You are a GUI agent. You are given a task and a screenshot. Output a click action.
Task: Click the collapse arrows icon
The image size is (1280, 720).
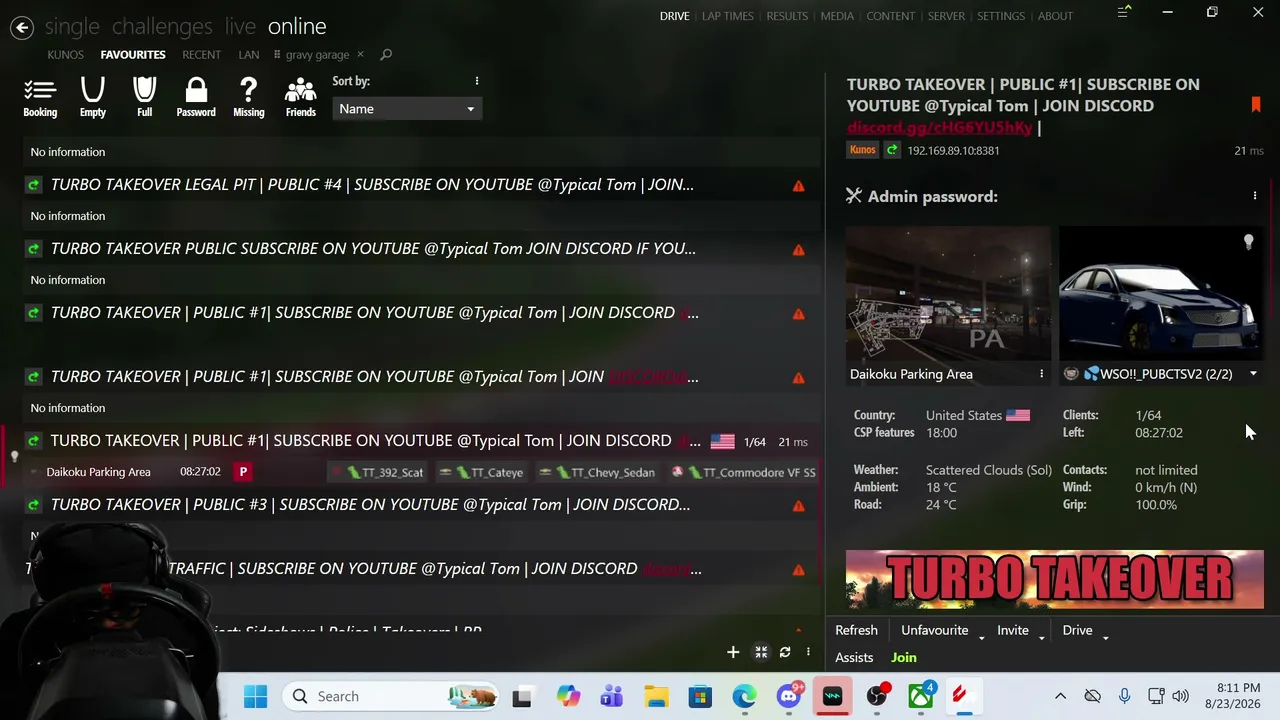[x=761, y=653]
